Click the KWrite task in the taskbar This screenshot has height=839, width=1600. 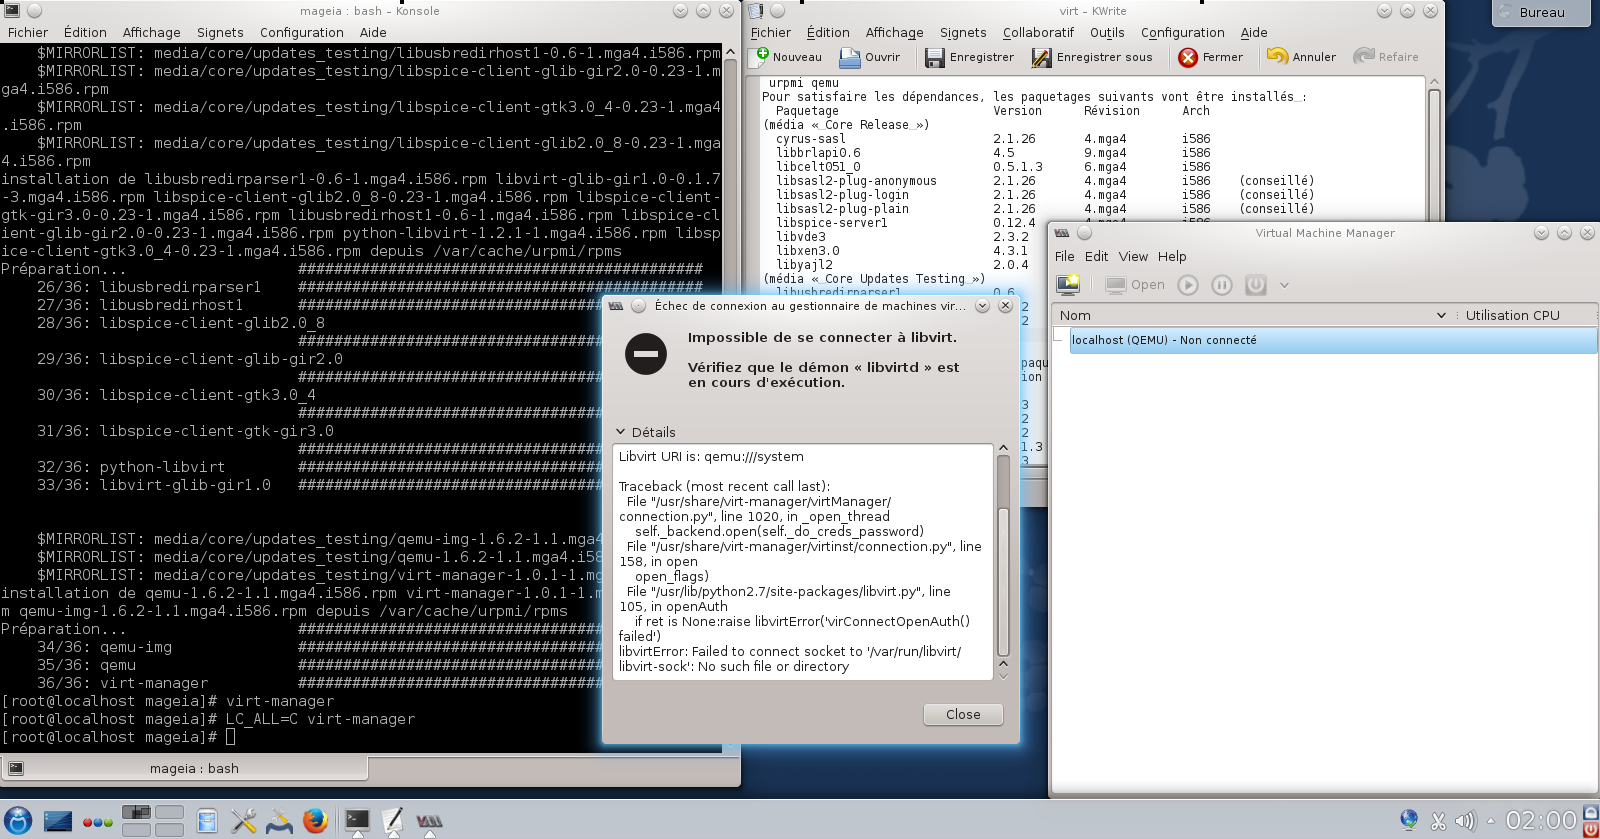[393, 821]
